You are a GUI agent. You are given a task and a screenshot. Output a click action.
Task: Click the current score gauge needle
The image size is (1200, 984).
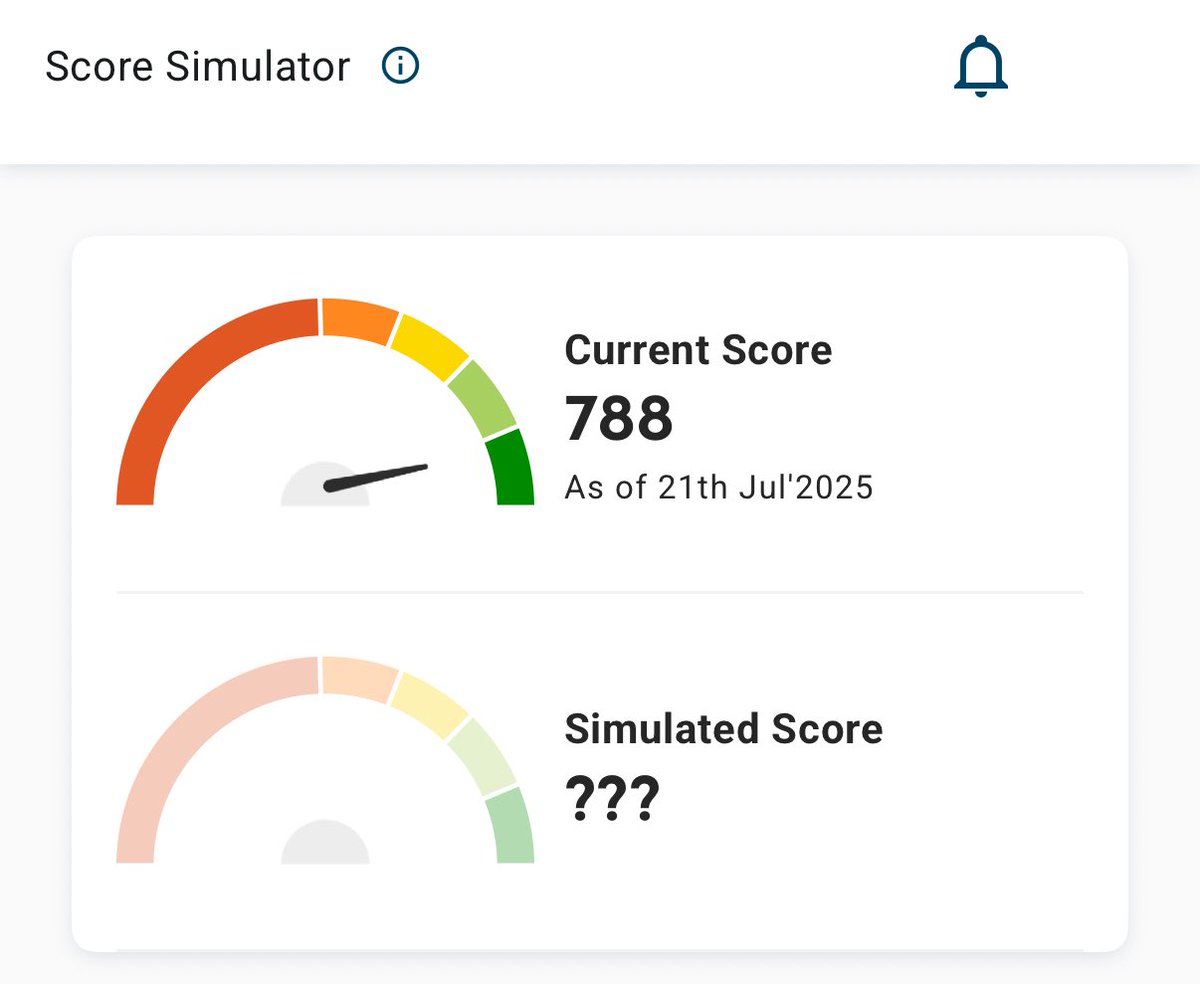tap(376, 477)
